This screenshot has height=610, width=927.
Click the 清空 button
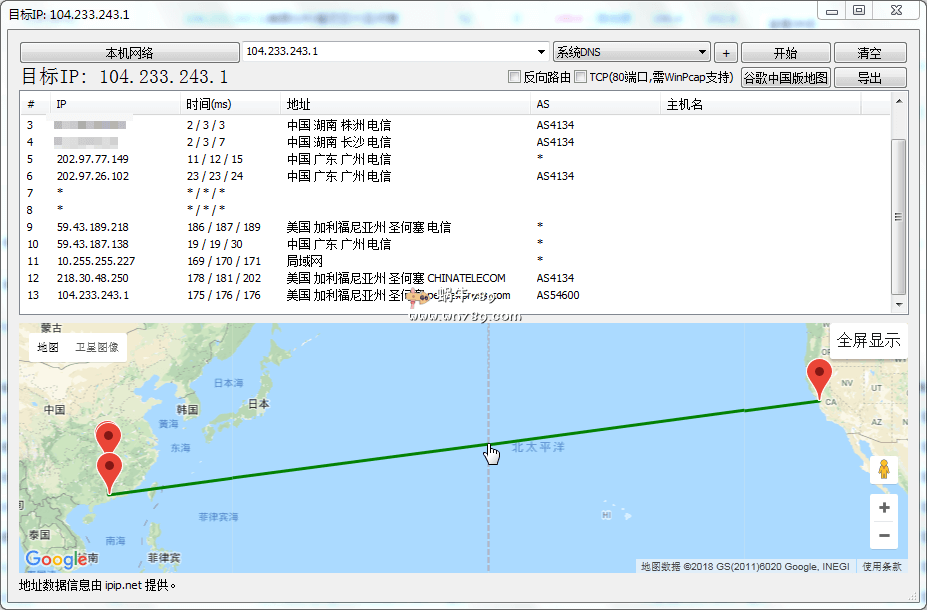tap(869, 53)
